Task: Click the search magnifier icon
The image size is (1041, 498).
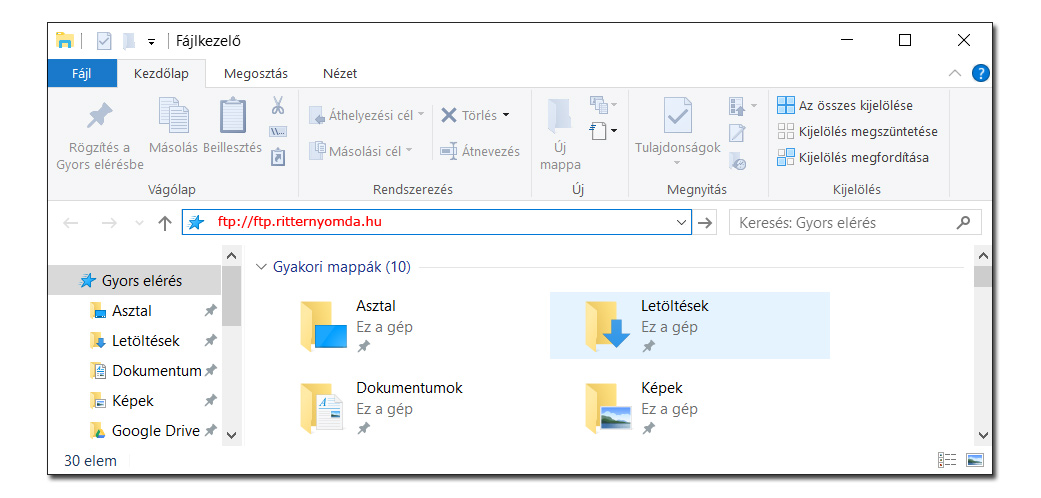Action: pos(963,222)
